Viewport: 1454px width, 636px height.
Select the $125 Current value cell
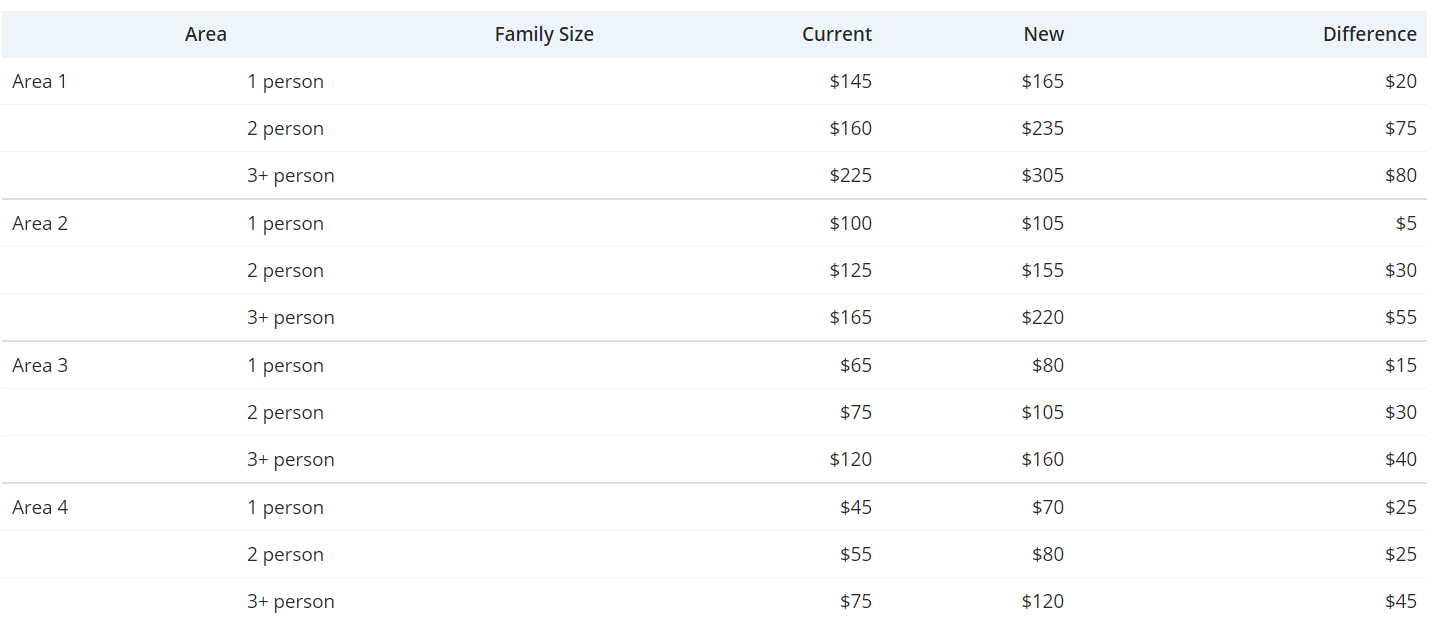point(850,270)
